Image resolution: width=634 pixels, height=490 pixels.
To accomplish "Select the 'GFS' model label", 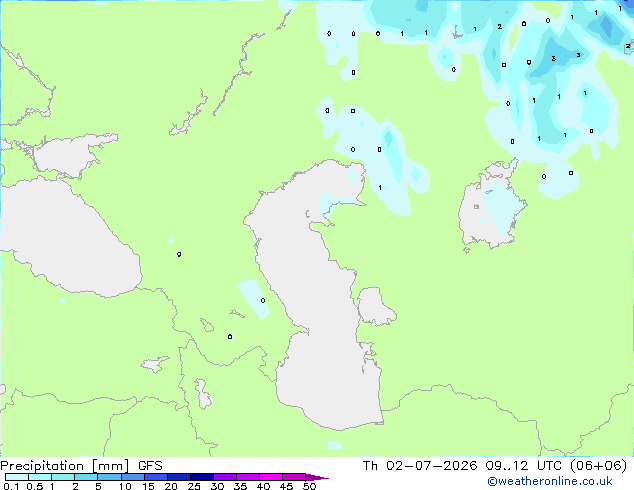I will (150, 466).
